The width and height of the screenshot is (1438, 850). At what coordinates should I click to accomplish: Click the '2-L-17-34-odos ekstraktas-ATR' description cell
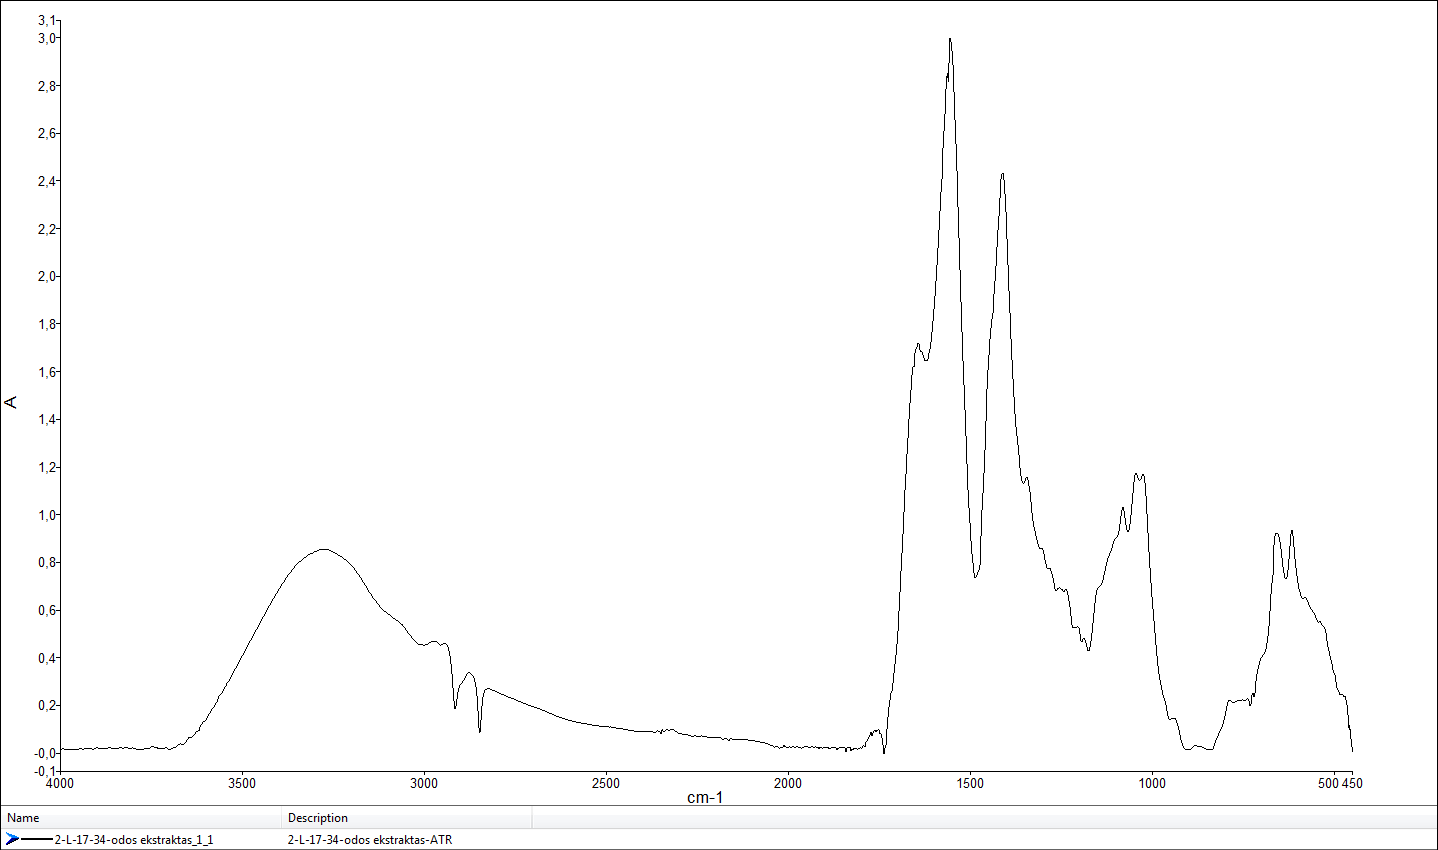coord(369,840)
